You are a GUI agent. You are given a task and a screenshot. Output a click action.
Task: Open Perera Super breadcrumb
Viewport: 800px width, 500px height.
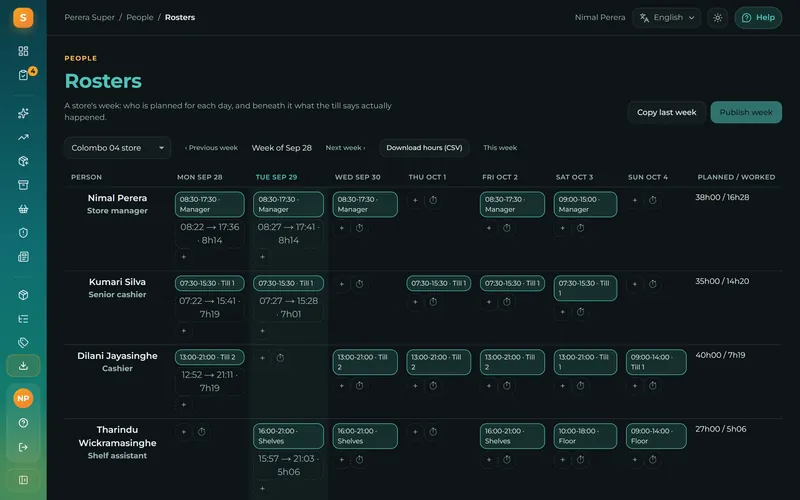tap(89, 17)
